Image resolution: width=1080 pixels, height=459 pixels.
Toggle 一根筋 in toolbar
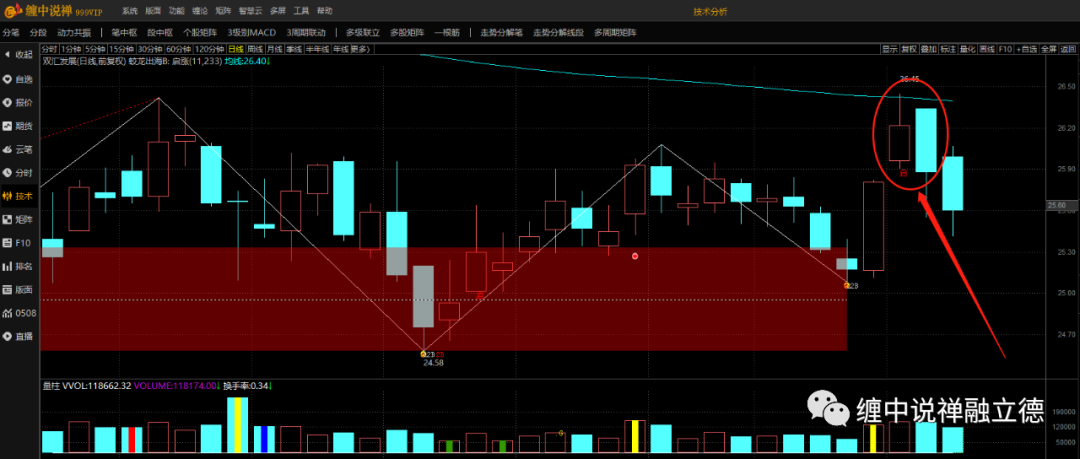pyautogui.click(x=447, y=32)
